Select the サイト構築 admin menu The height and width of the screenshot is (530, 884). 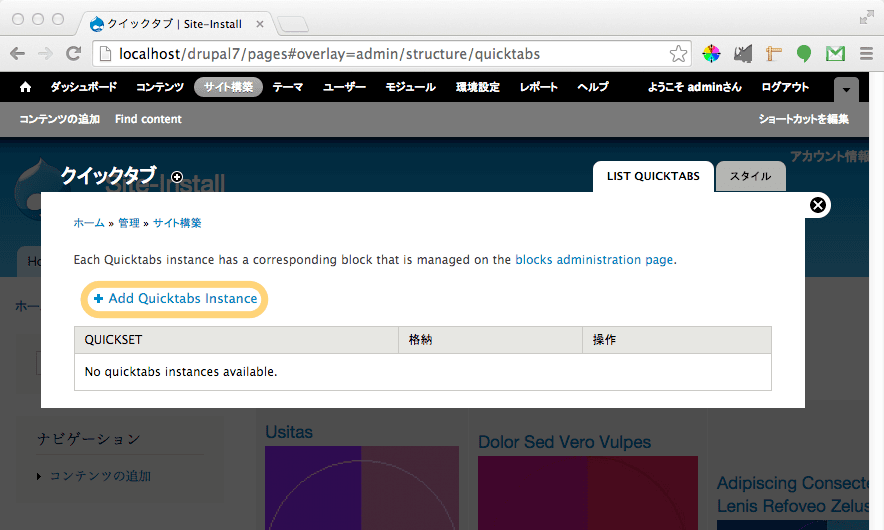click(228, 87)
